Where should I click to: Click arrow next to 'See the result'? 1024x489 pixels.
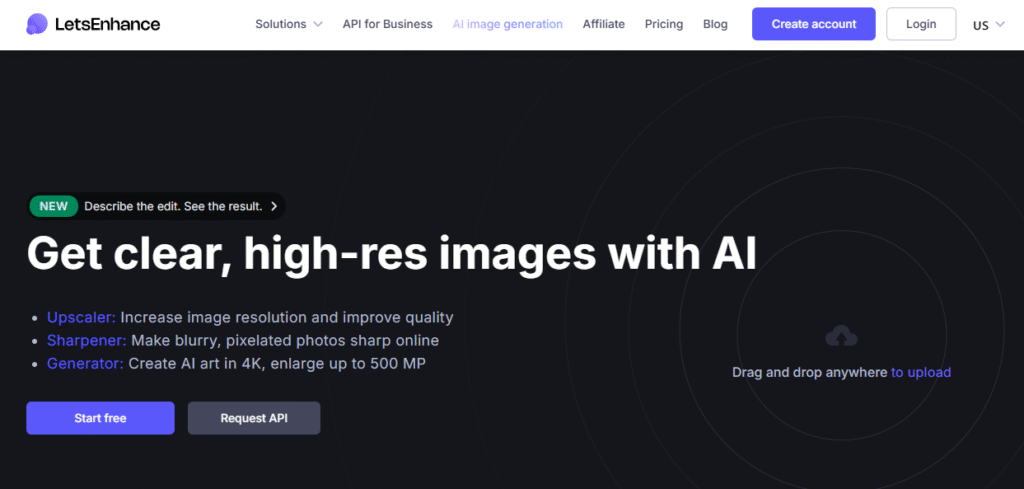pos(274,206)
